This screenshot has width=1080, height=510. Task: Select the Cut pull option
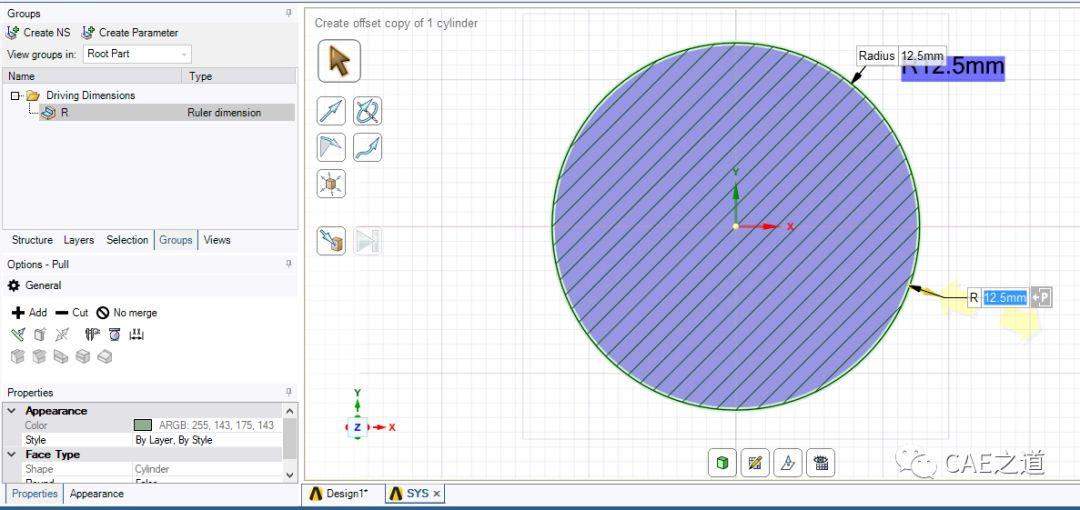72,312
